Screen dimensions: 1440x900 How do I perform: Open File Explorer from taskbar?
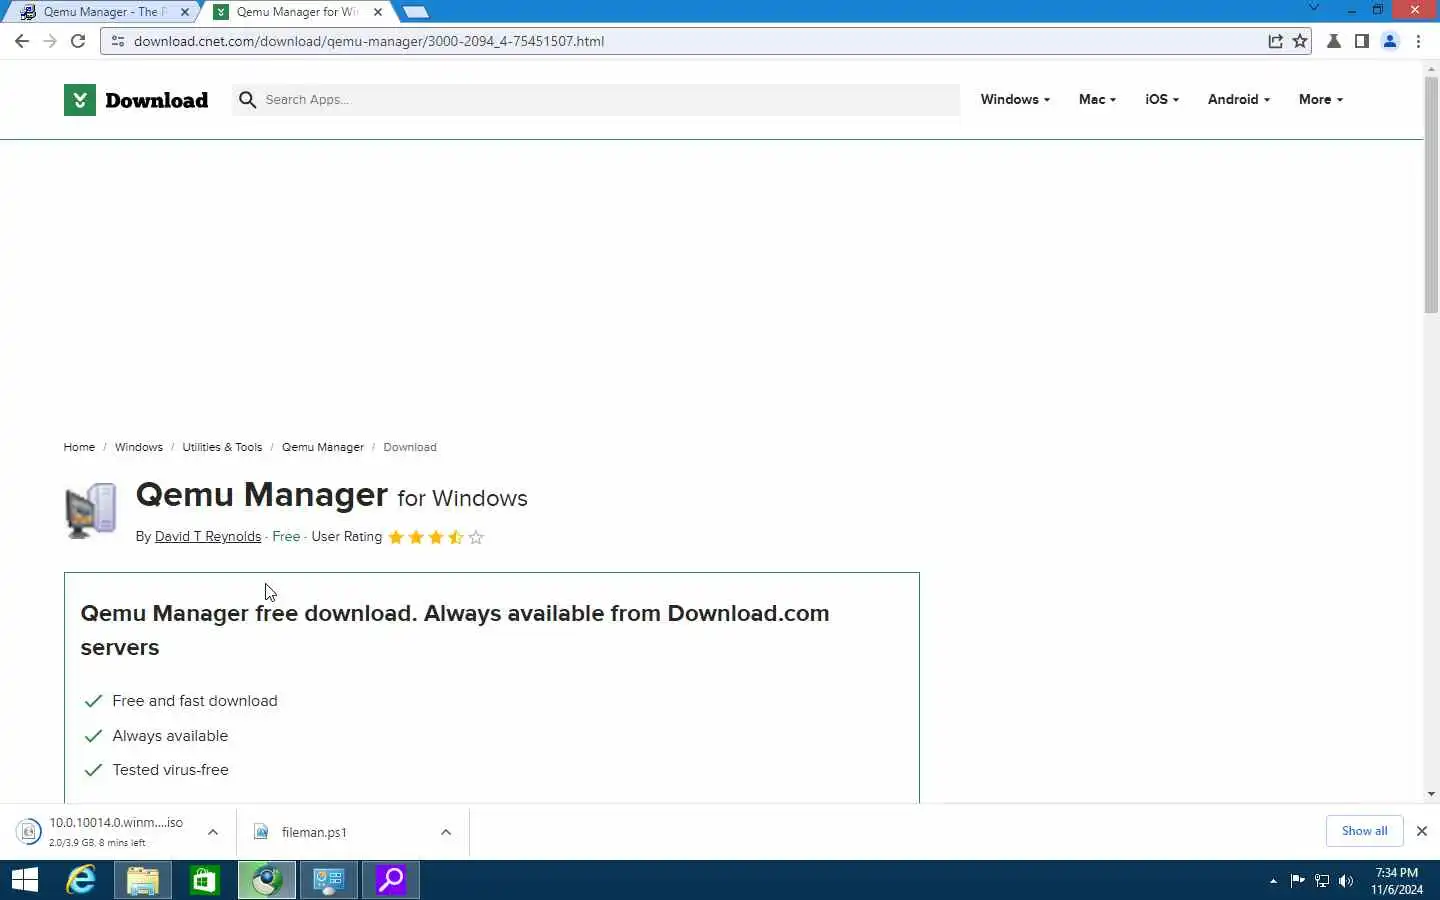point(143,880)
